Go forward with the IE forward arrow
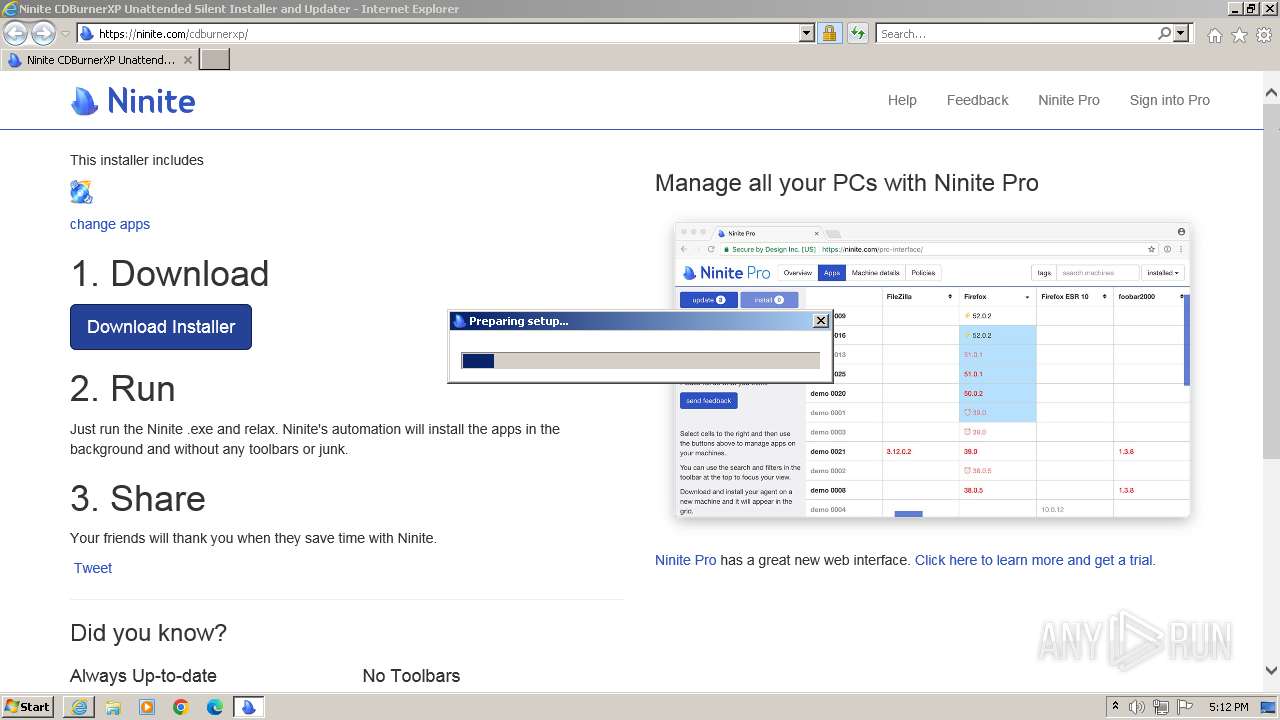This screenshot has height=720, width=1280. coord(43,33)
